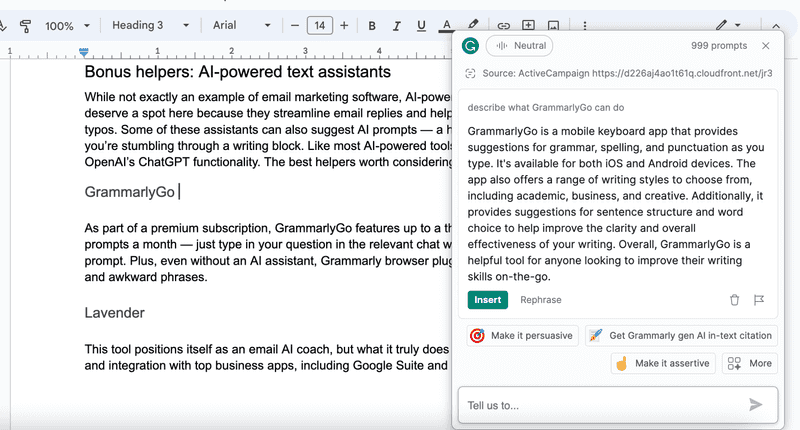This screenshot has height=430, width=800.
Task: Select the Neutral tone button
Action: click(x=519, y=45)
